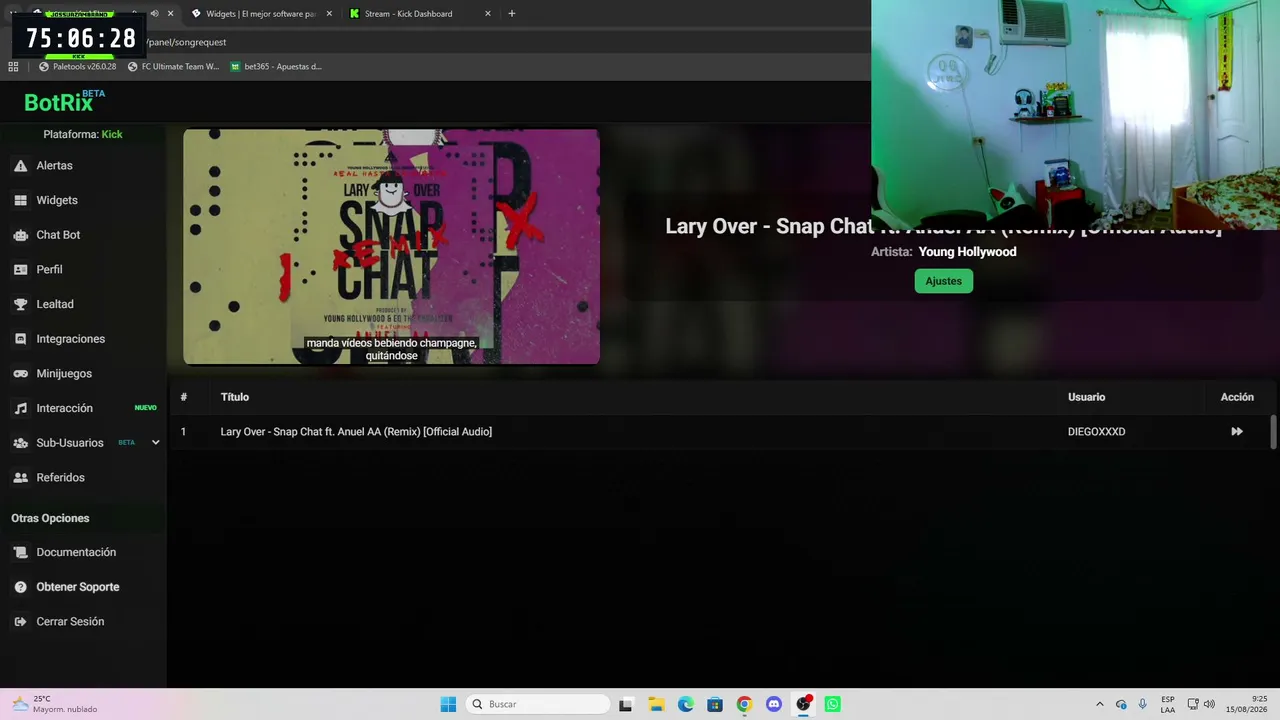Show hidden system tray icons
This screenshot has width=1280, height=720.
click(1100, 704)
